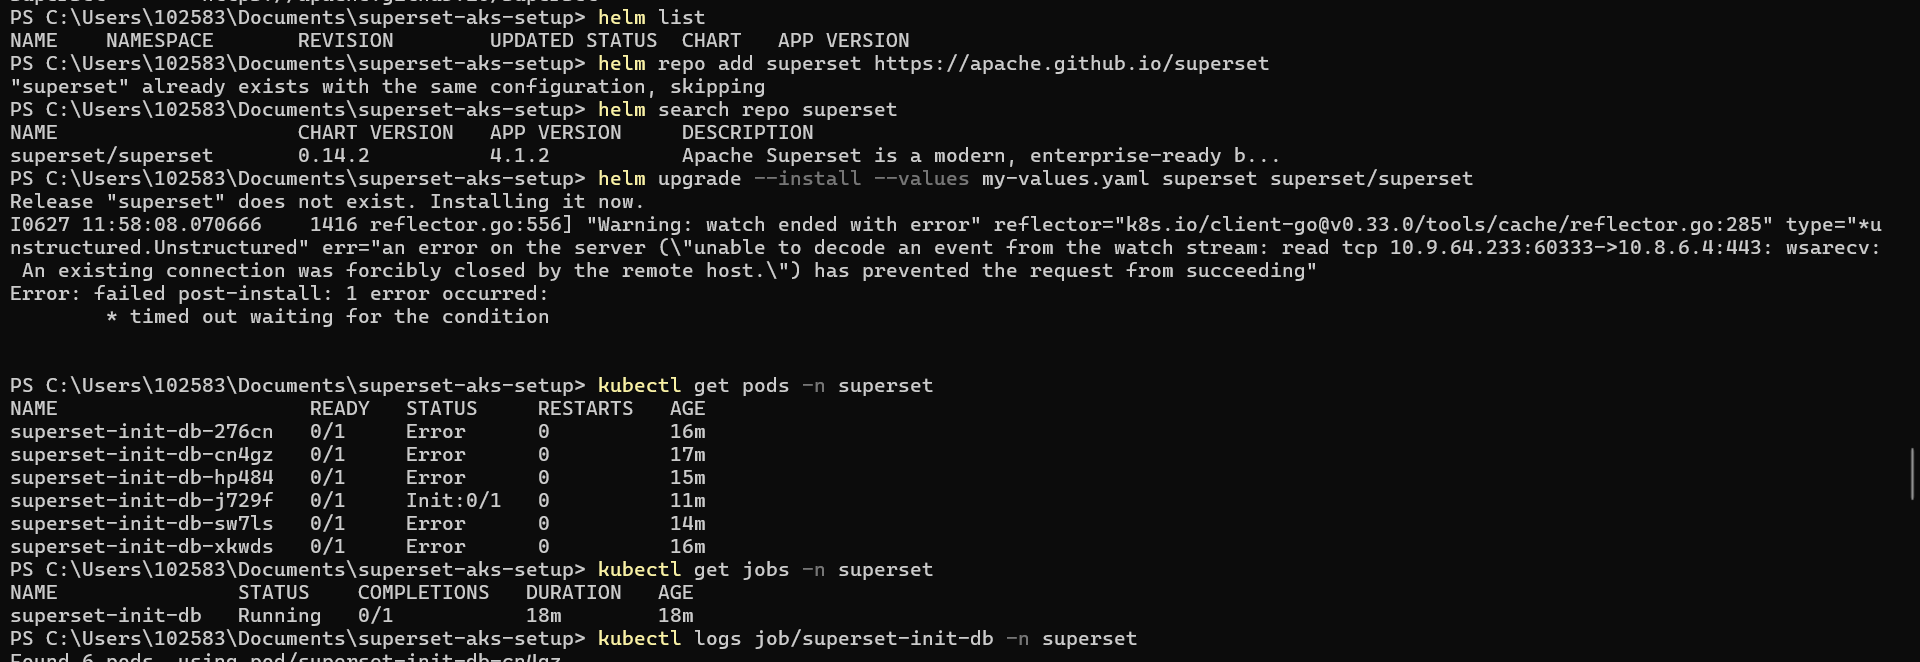
Task: Click the vertical scrollbar thumb
Action: 1913,474
